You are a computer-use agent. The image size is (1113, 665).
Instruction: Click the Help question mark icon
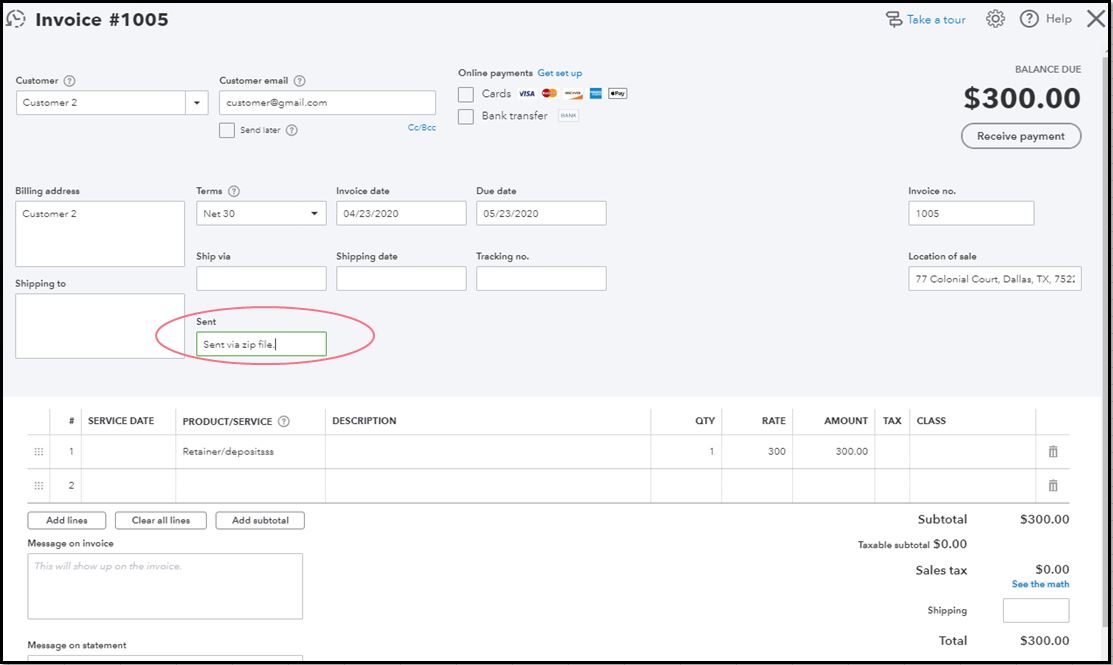(1029, 18)
